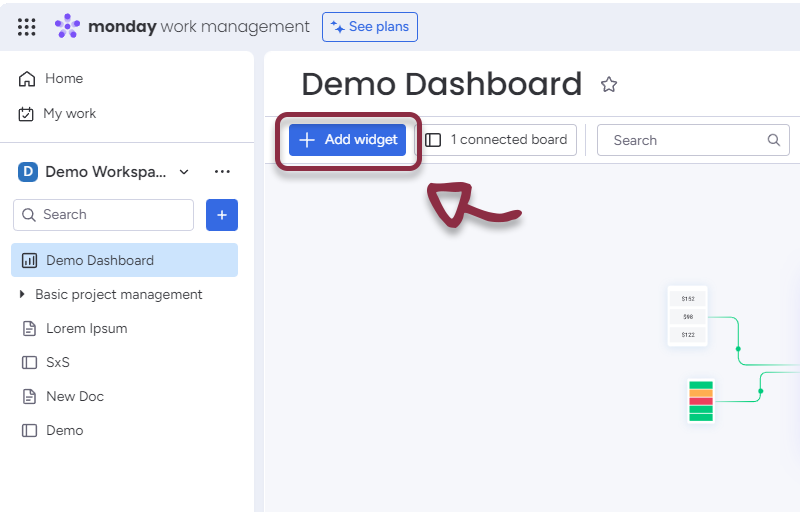Image resolution: width=800 pixels, height=512 pixels.
Task: Click the See plans button
Action: pos(370,27)
